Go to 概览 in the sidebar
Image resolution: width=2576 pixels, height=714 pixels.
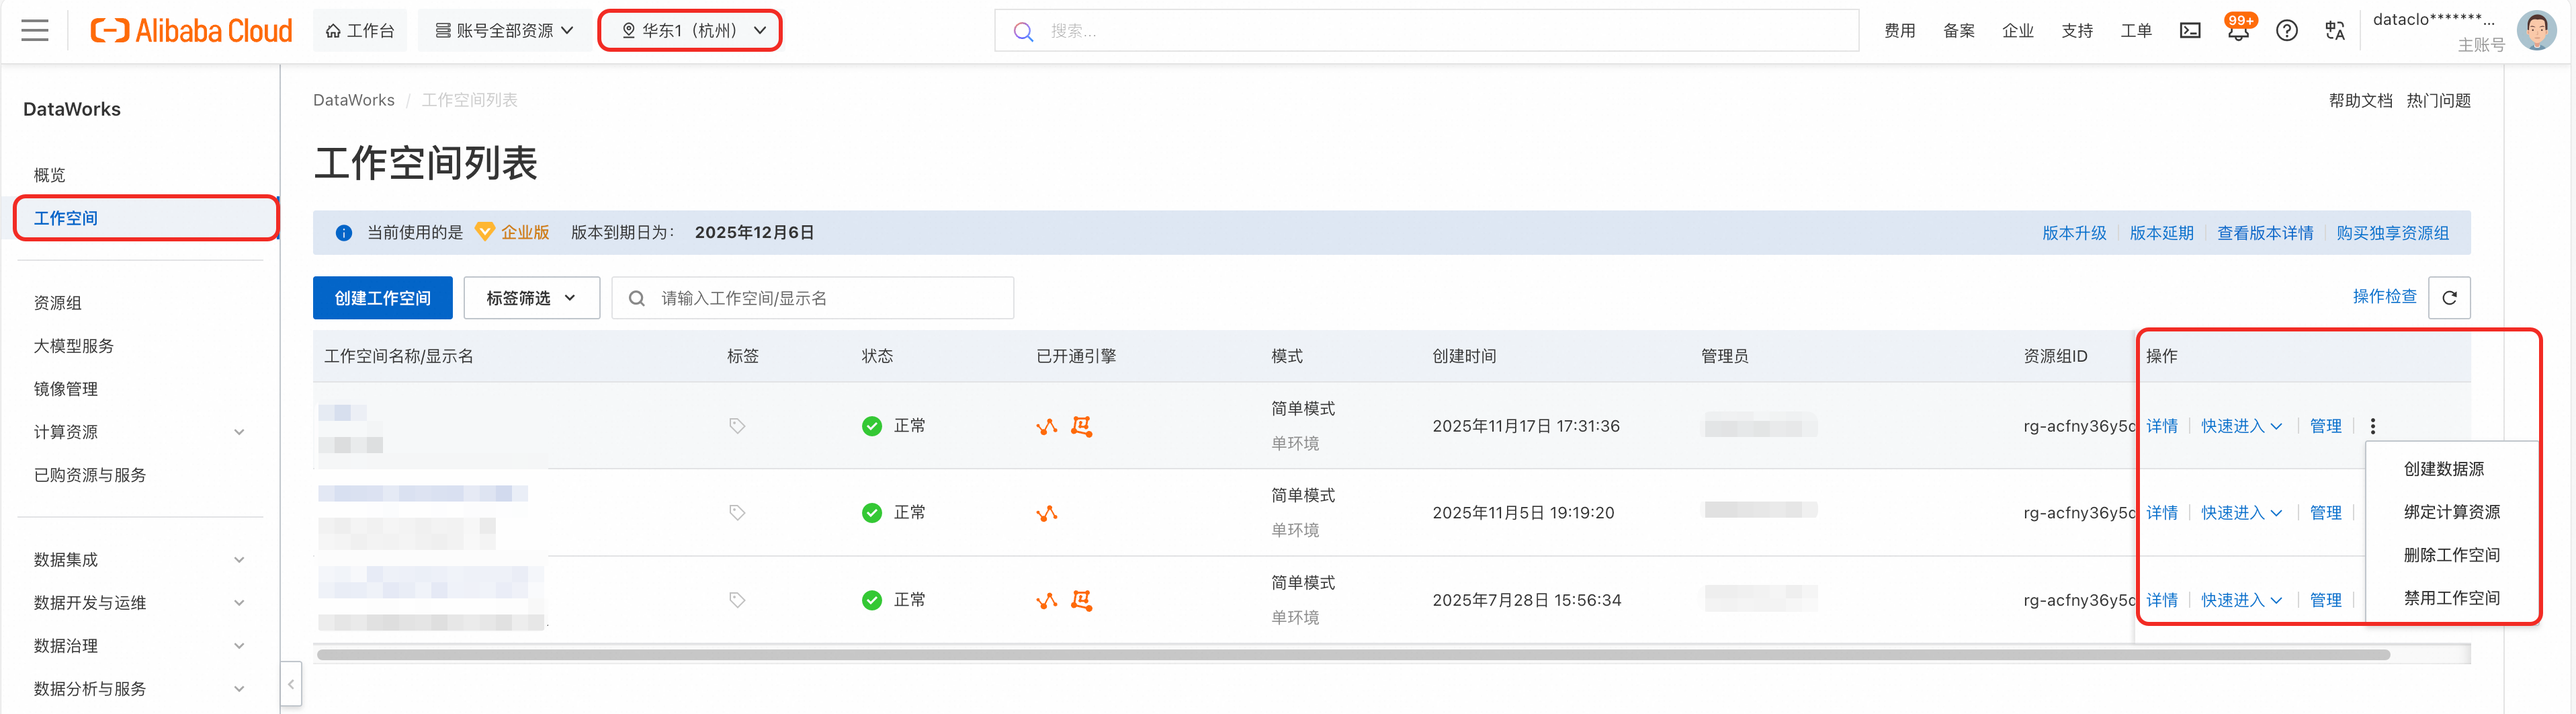[49, 175]
